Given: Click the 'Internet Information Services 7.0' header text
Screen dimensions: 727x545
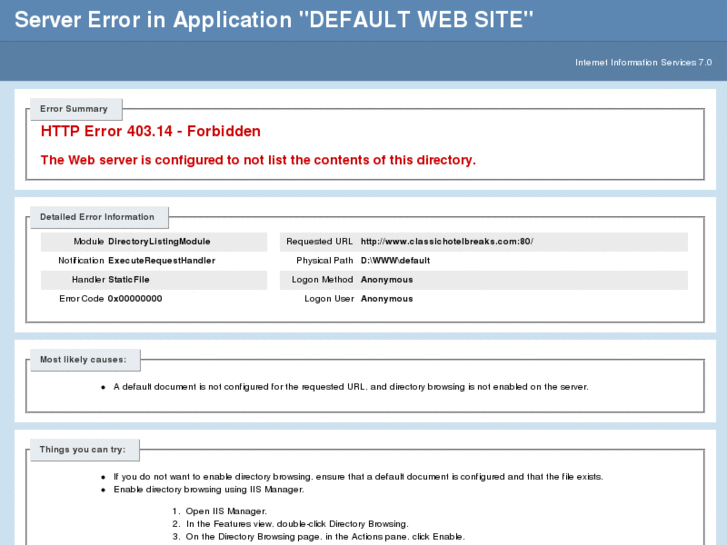Looking at the screenshot, I should [643, 62].
